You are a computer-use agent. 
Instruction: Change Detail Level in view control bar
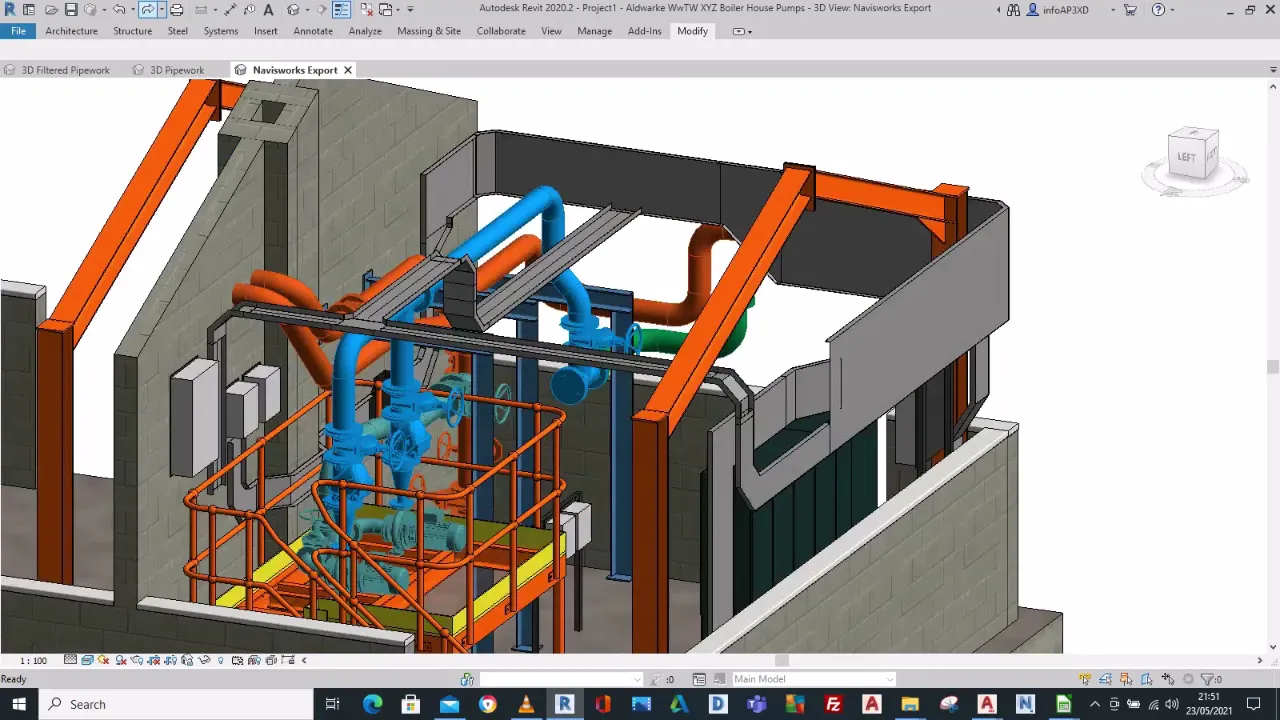70,660
